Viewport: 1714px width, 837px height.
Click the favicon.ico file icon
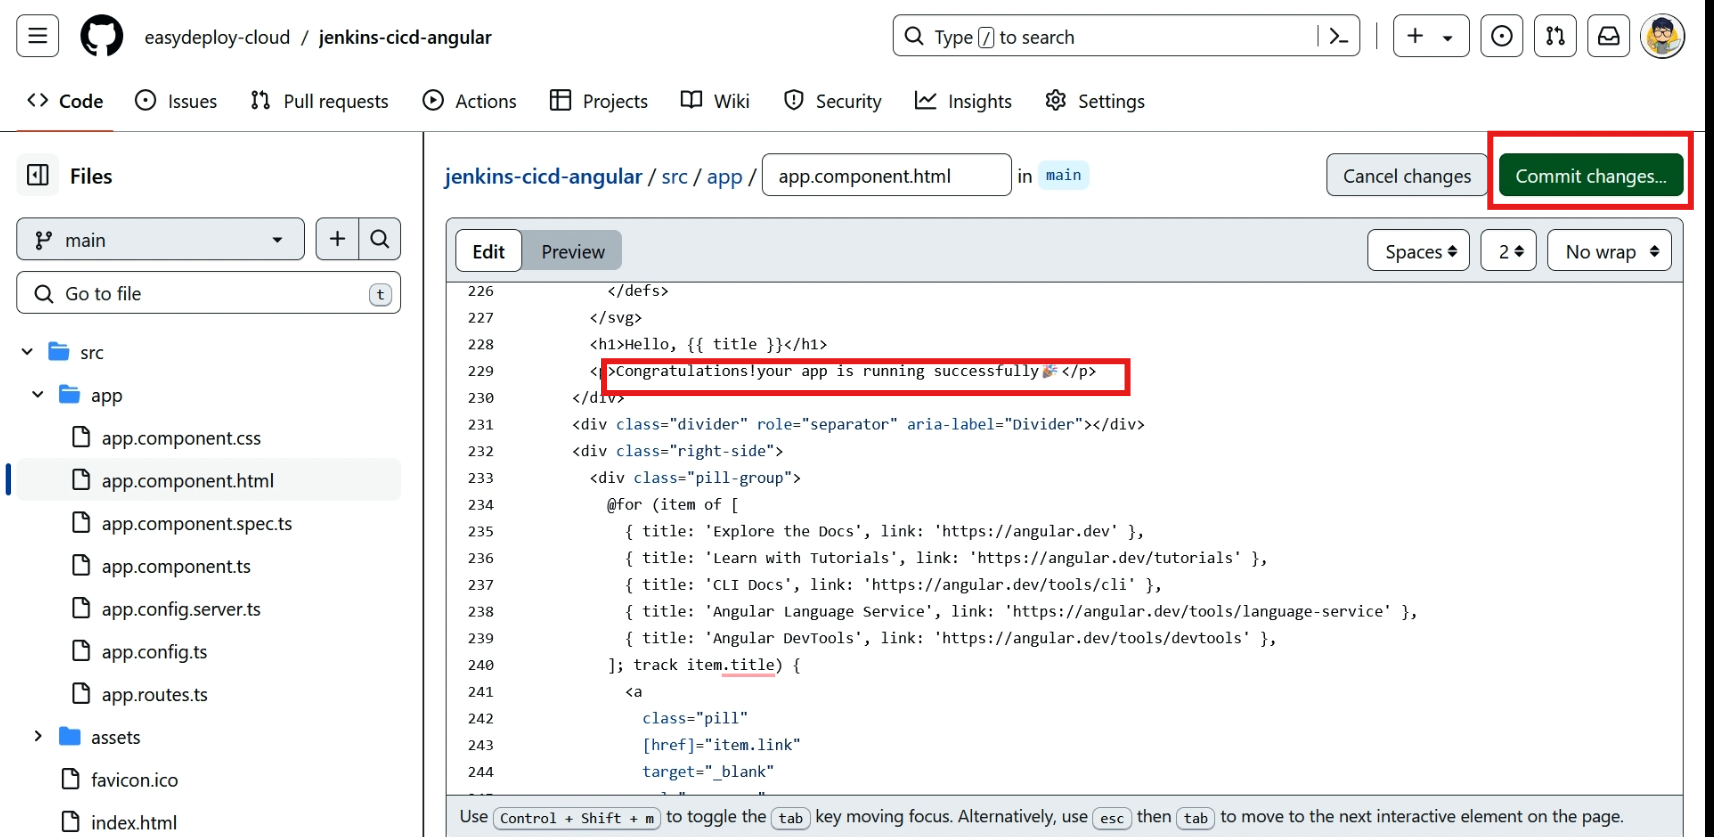(71, 779)
